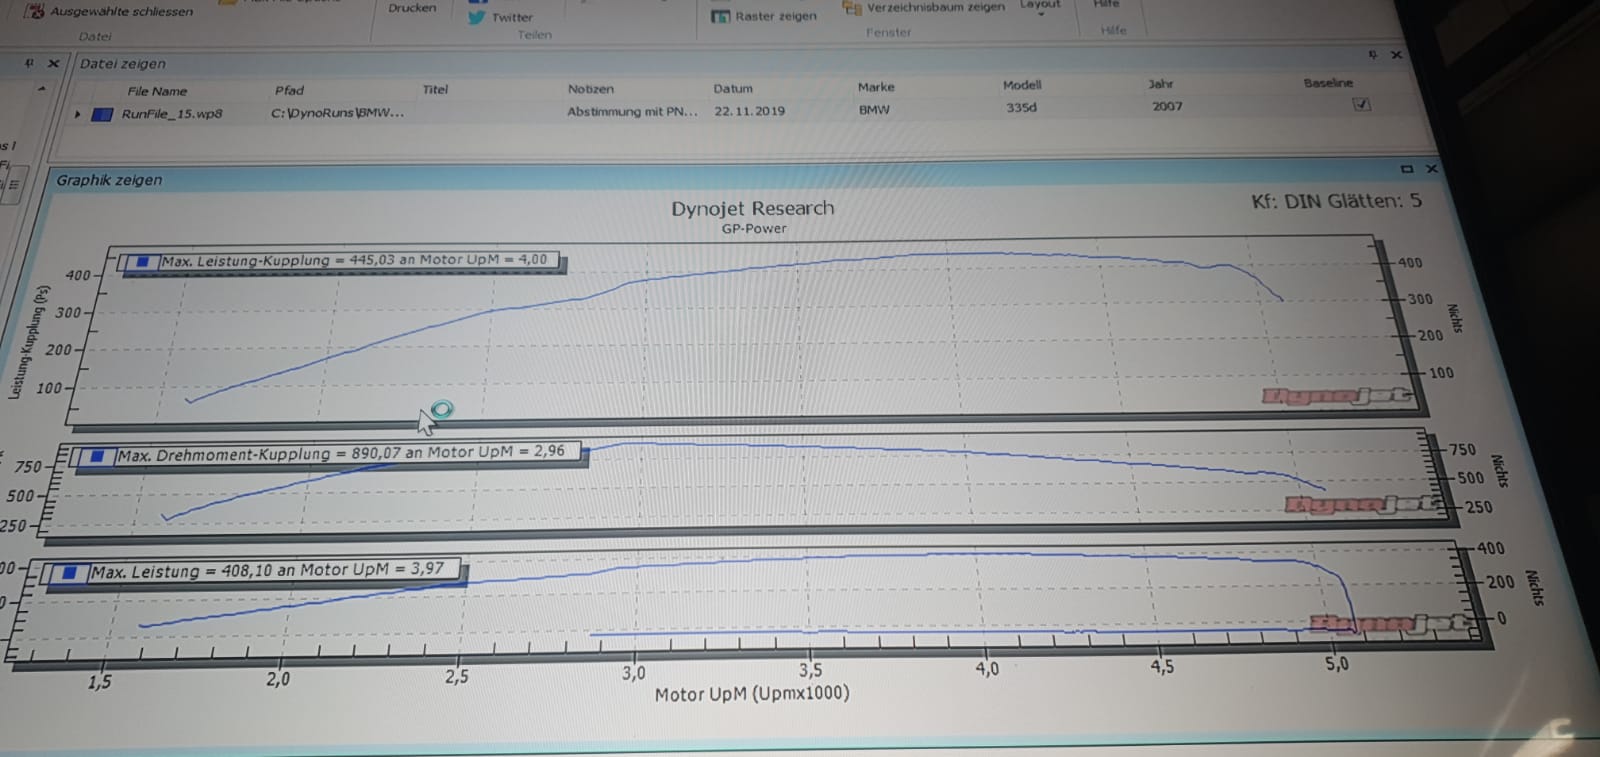Pin the Datei zeigen panel
The image size is (1600, 757).
coord(1373,54)
